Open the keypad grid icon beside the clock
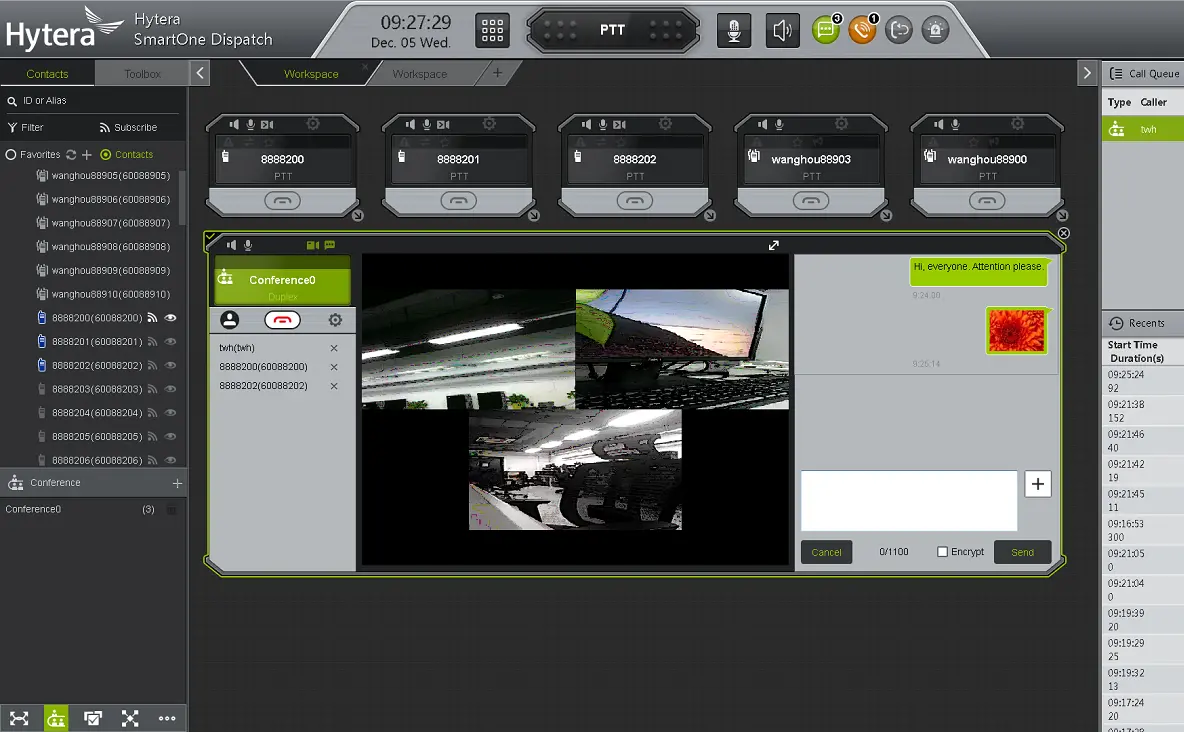The height and width of the screenshot is (732, 1184). point(491,30)
